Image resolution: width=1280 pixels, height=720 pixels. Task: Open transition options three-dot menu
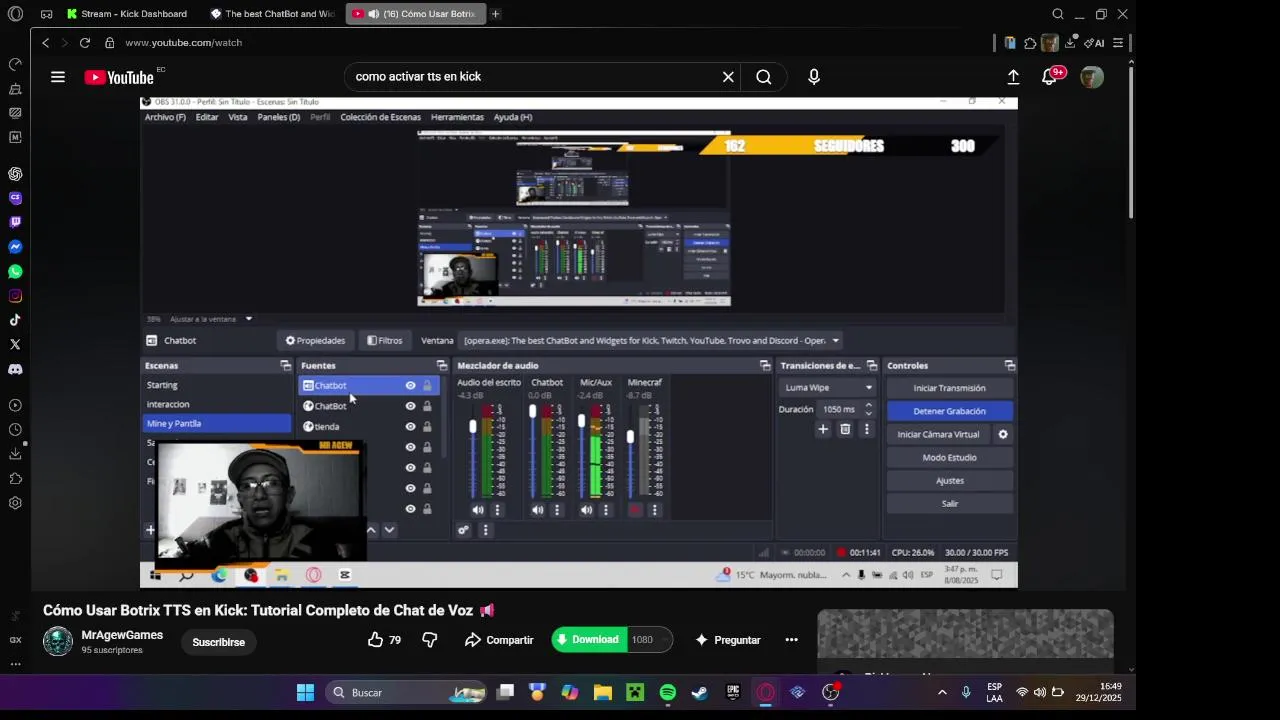[x=867, y=429]
